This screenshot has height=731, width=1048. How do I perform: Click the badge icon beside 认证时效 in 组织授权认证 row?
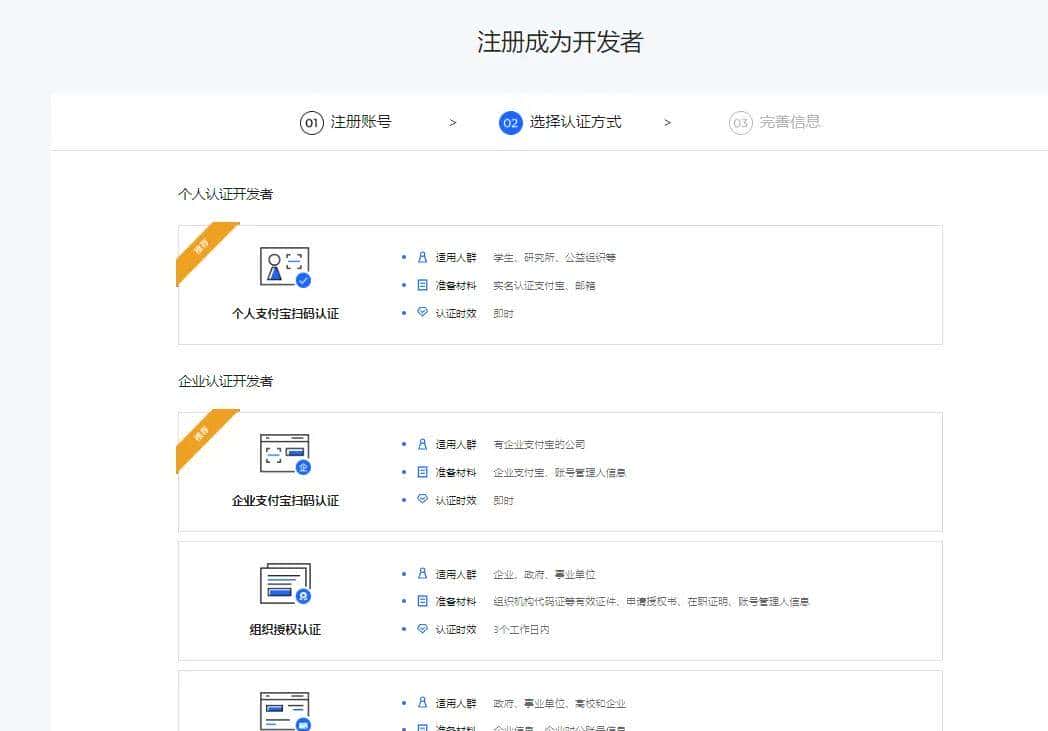[x=421, y=629]
